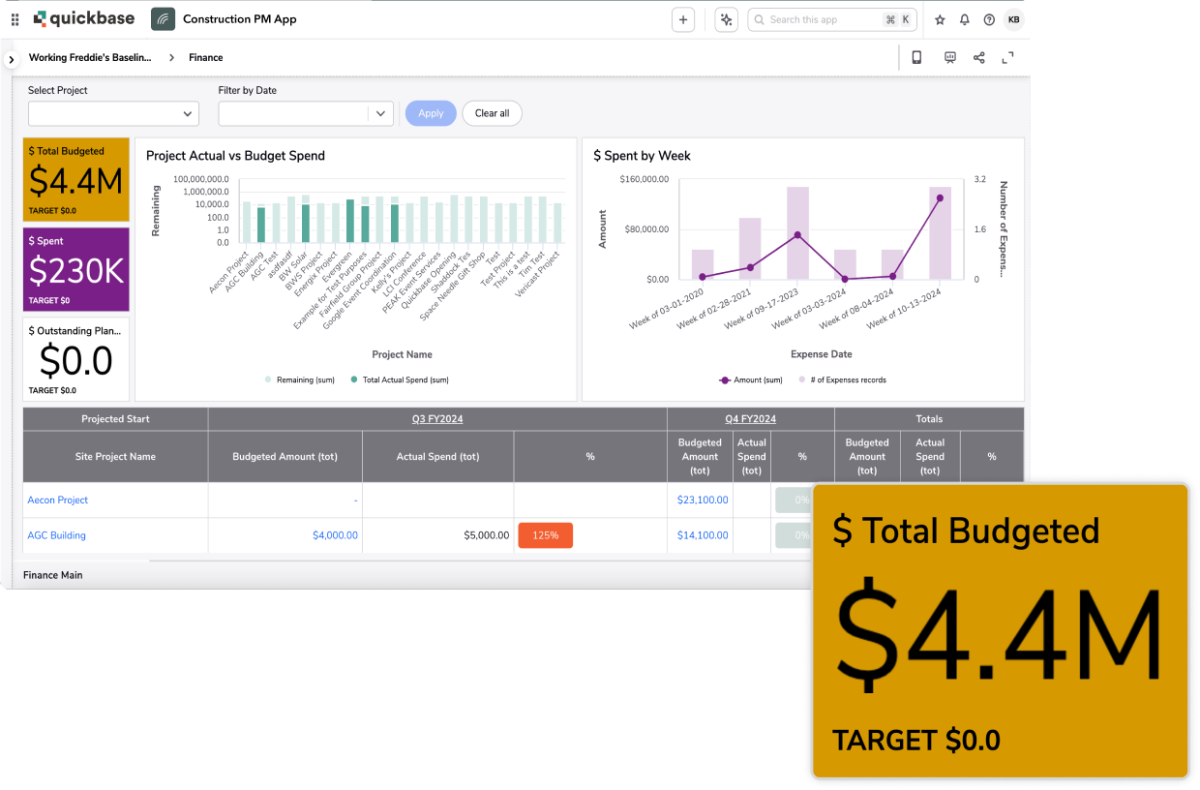1200x790 pixels.
Task: Favorite this page using the star icon
Action: 940,19
